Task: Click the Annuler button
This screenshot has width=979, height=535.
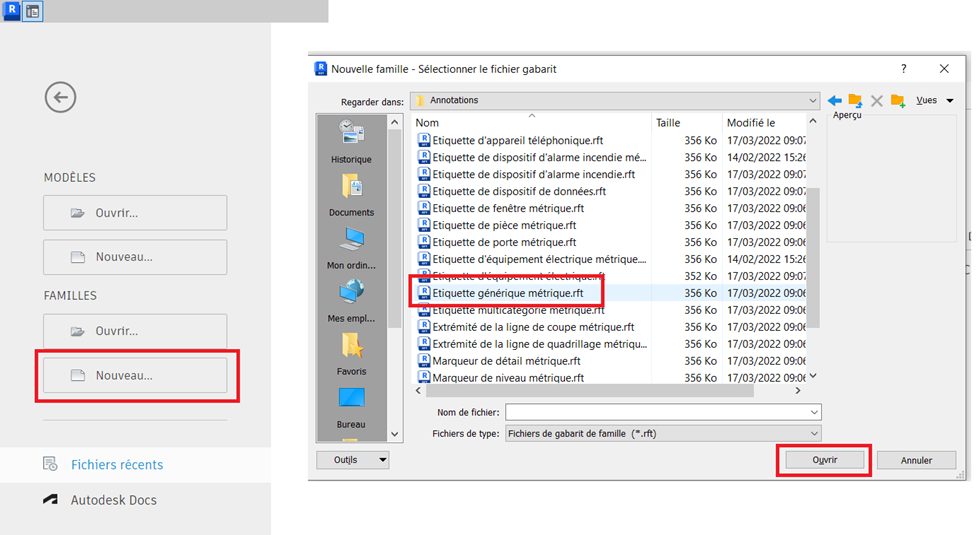Action: click(x=916, y=460)
